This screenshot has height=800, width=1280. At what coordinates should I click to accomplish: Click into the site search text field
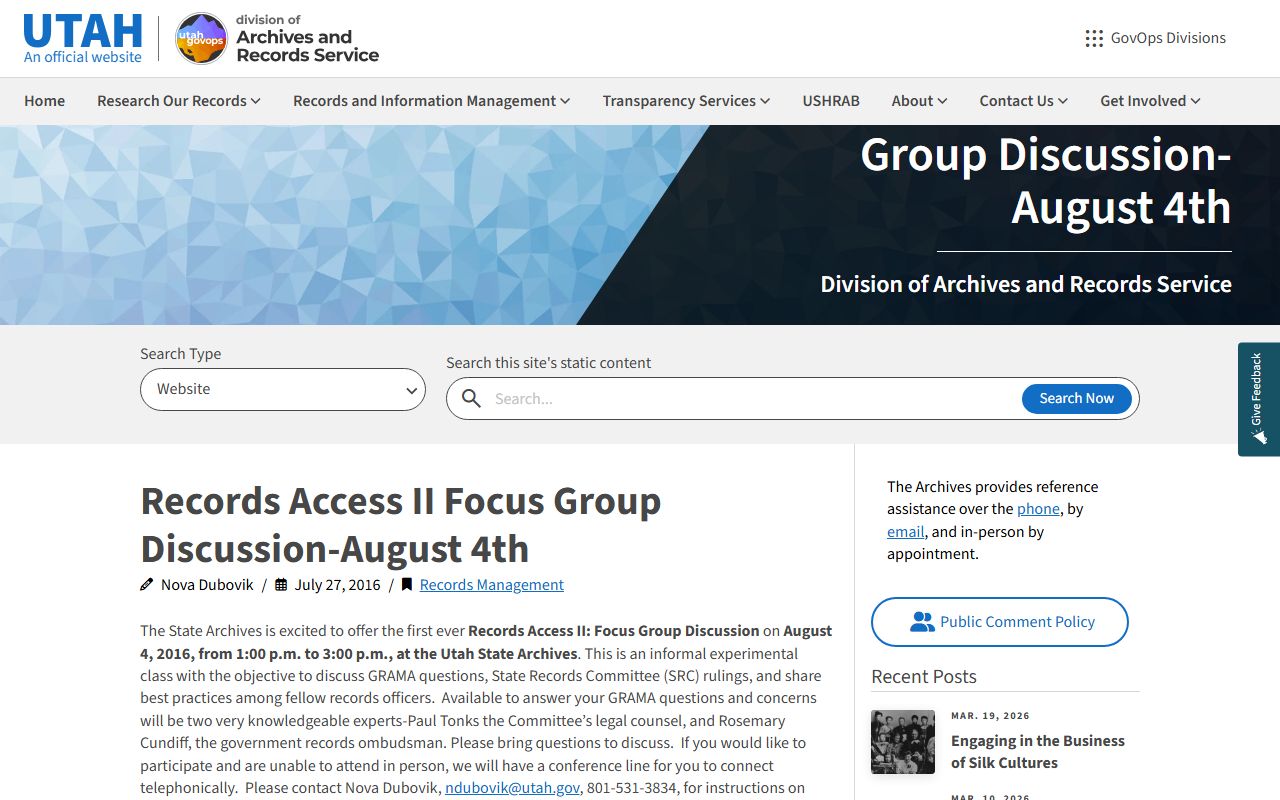(x=750, y=398)
